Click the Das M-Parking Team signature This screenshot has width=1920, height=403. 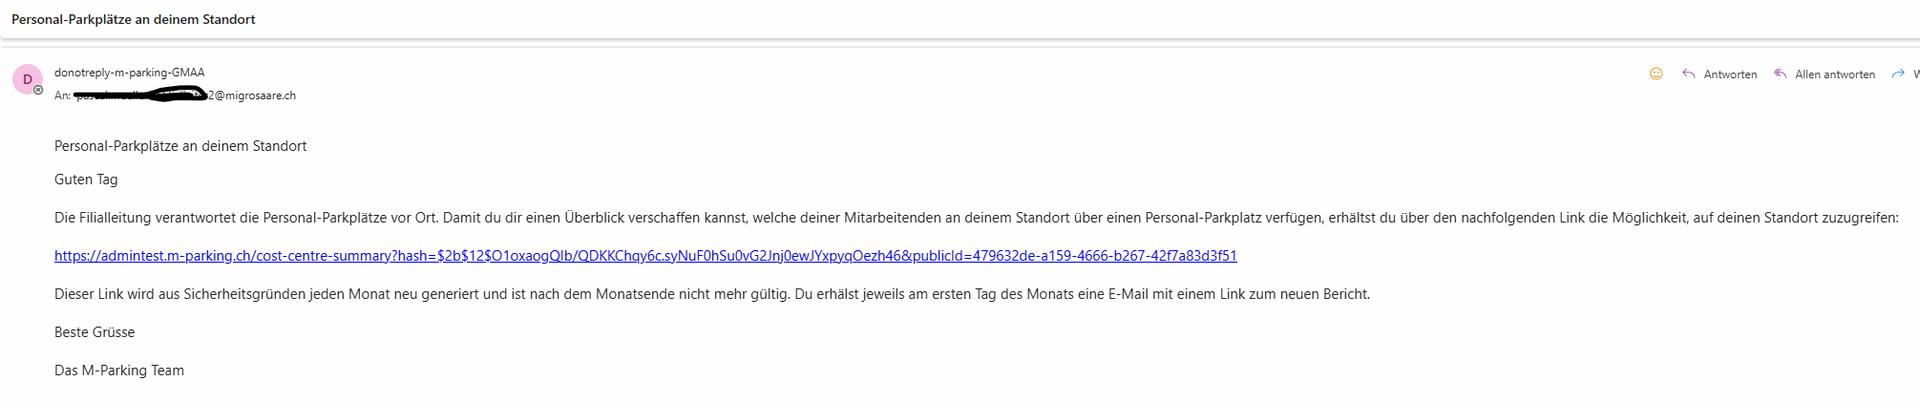click(119, 370)
